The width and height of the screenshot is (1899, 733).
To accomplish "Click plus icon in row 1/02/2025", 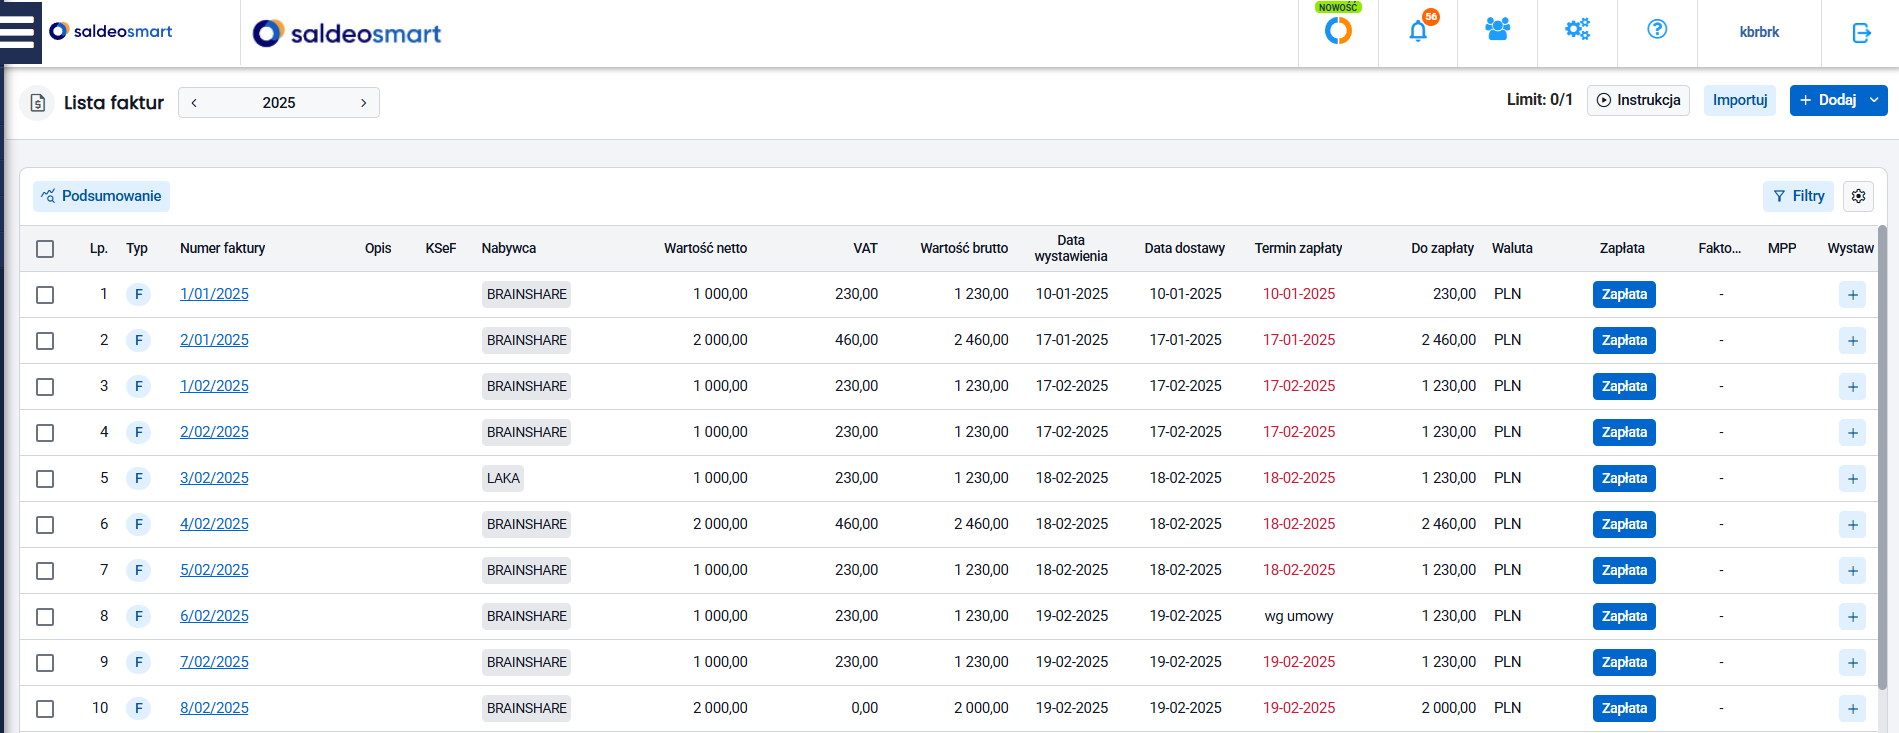I will (1852, 387).
